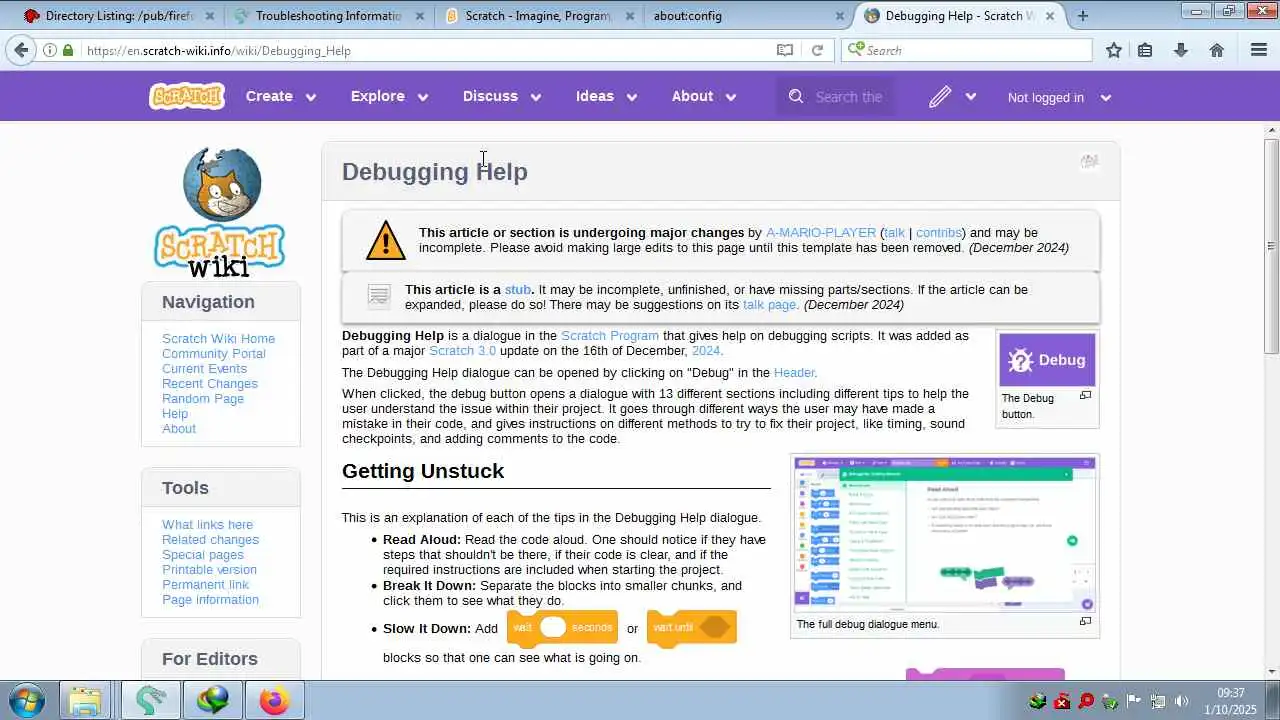The height and width of the screenshot is (720, 1280).
Task: Click the wait until block image
Action: tap(692, 628)
